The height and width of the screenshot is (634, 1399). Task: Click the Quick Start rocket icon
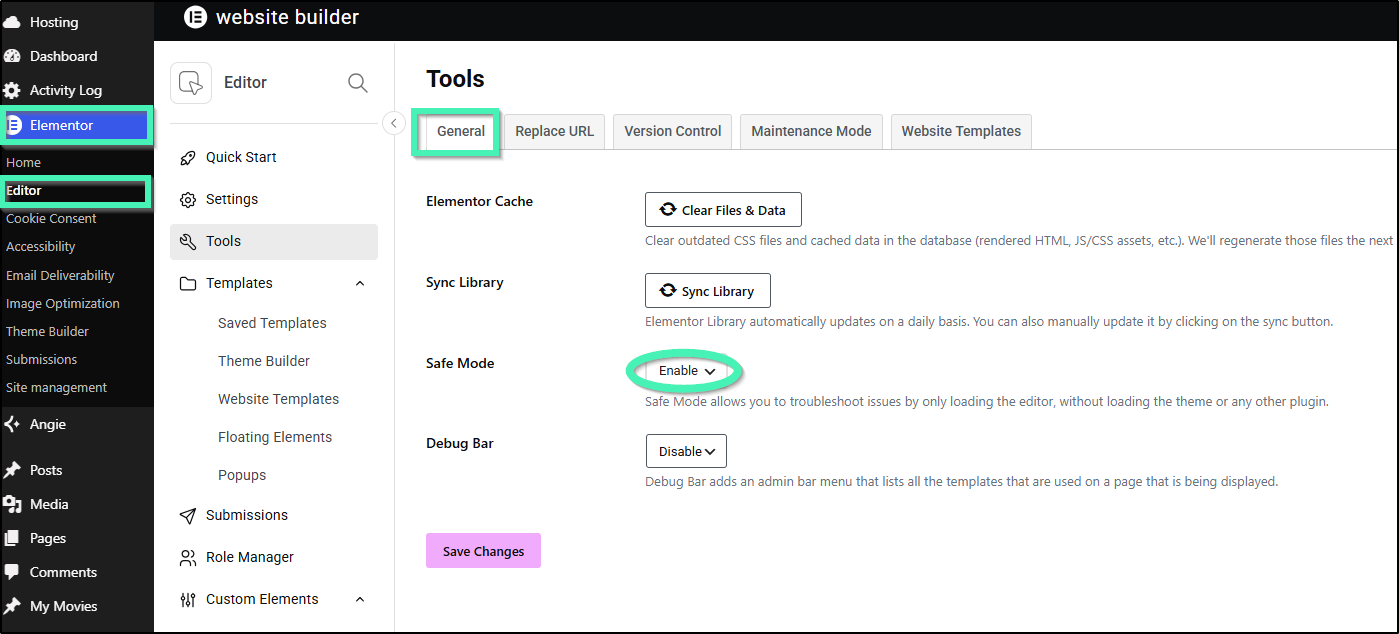click(x=188, y=158)
